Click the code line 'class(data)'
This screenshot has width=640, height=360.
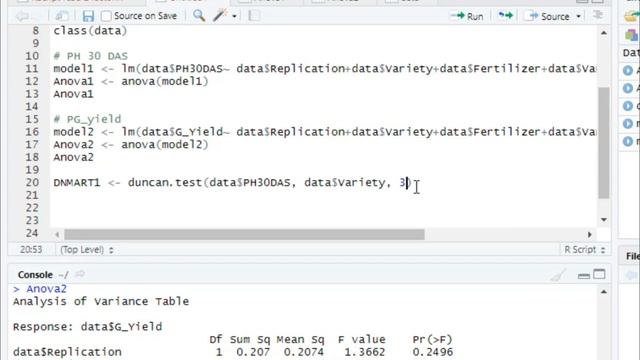tap(90, 31)
